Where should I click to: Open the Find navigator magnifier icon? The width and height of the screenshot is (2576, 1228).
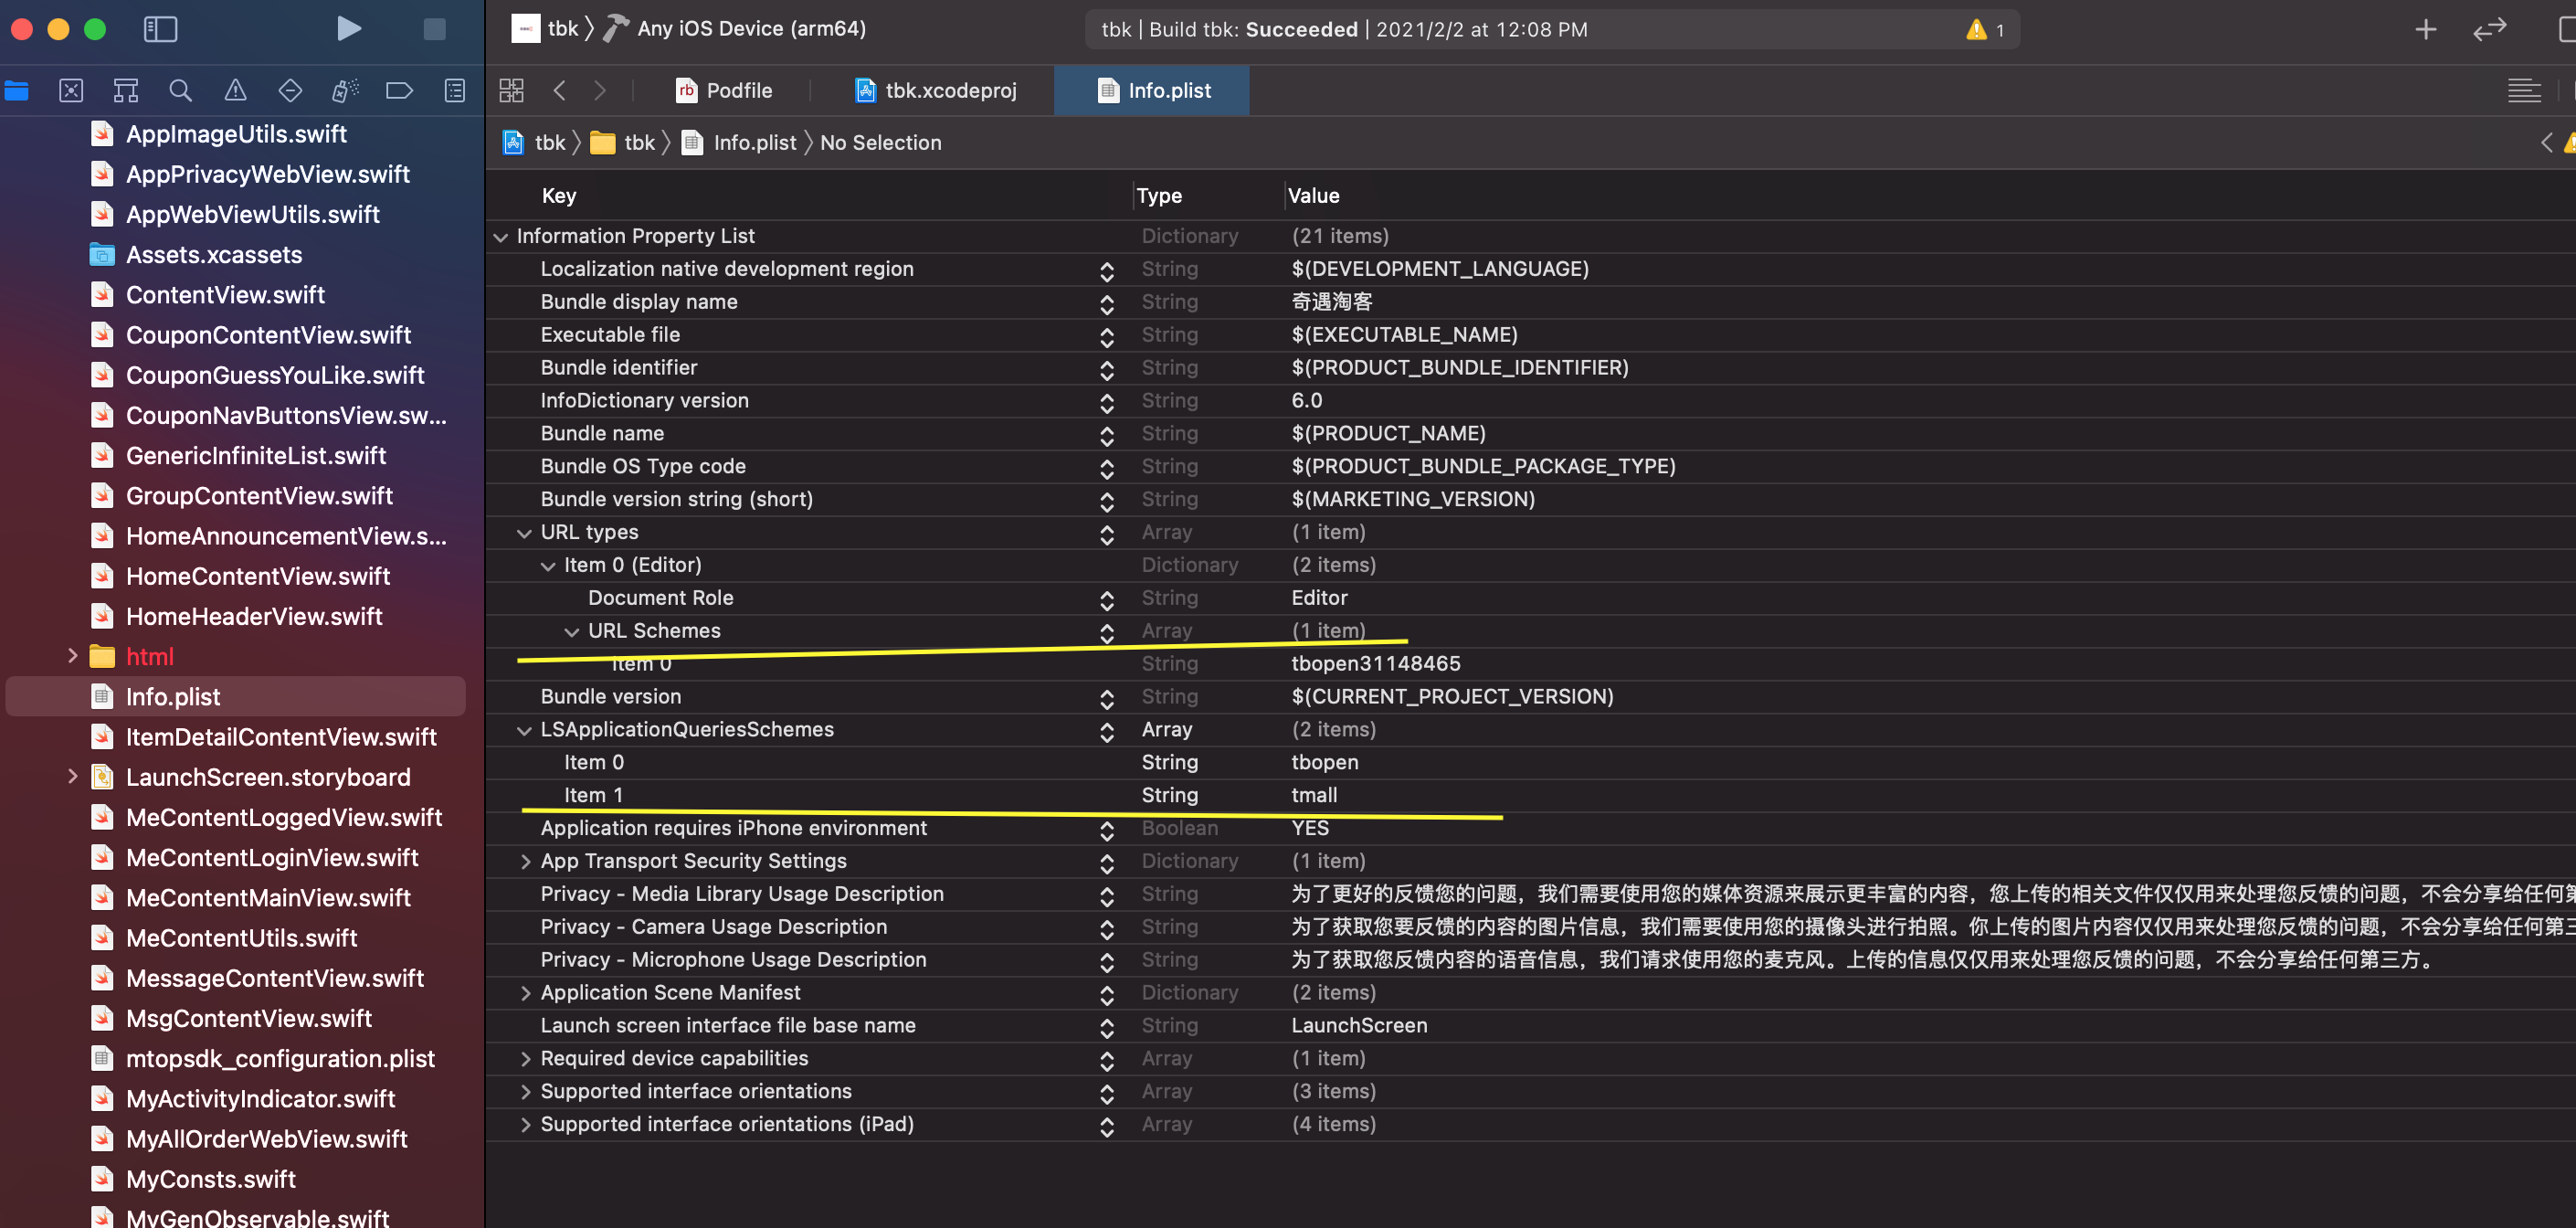180,91
